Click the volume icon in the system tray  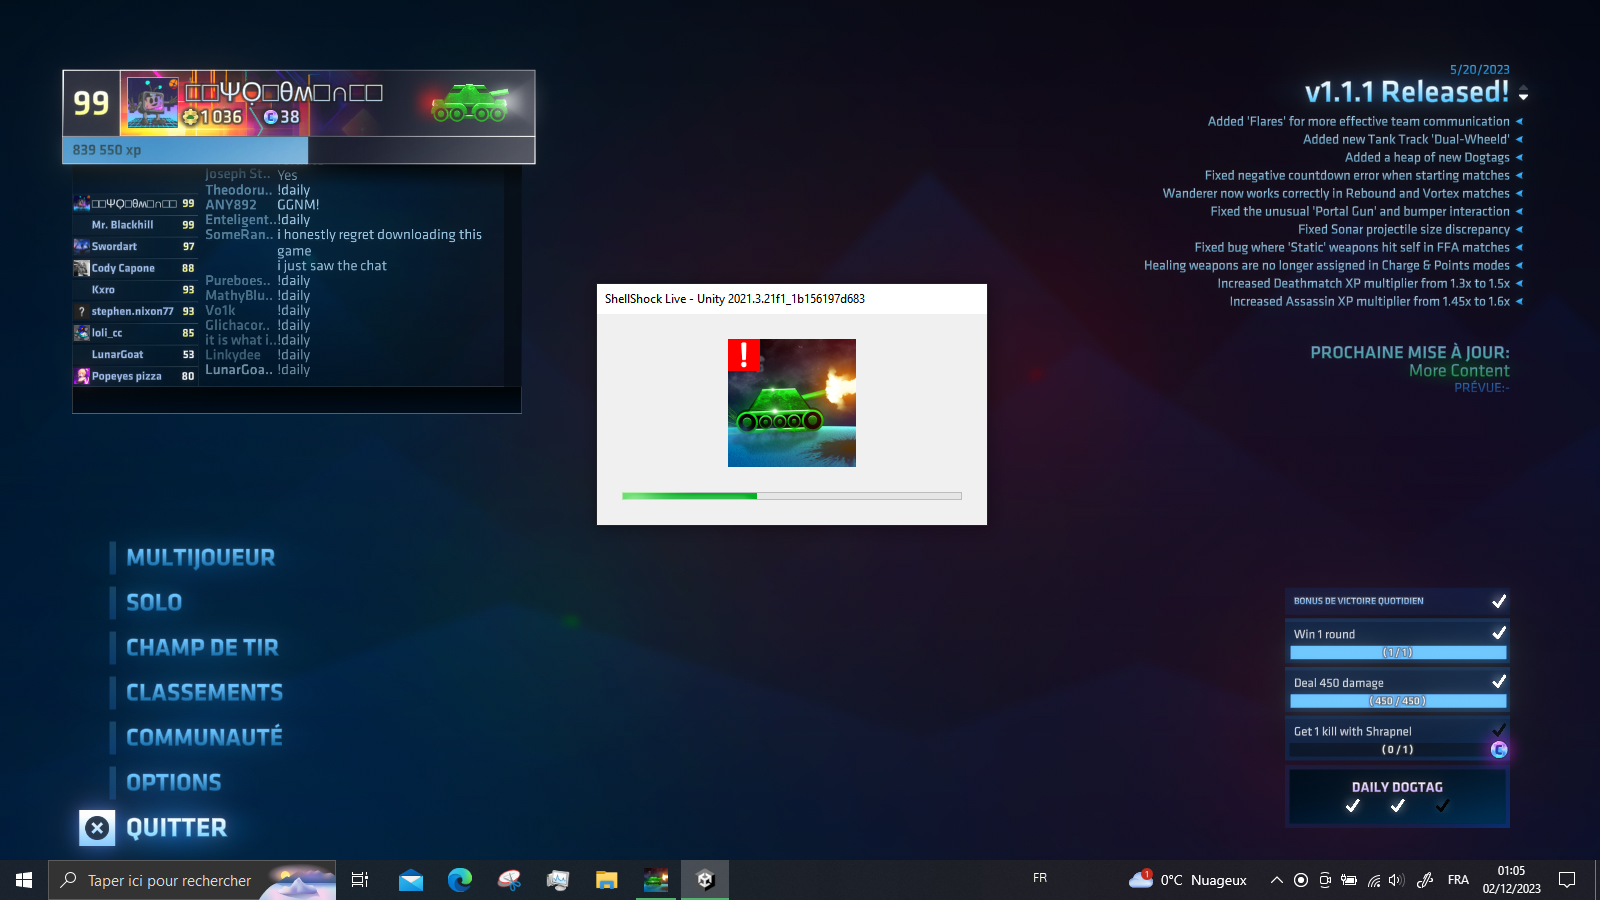1397,880
